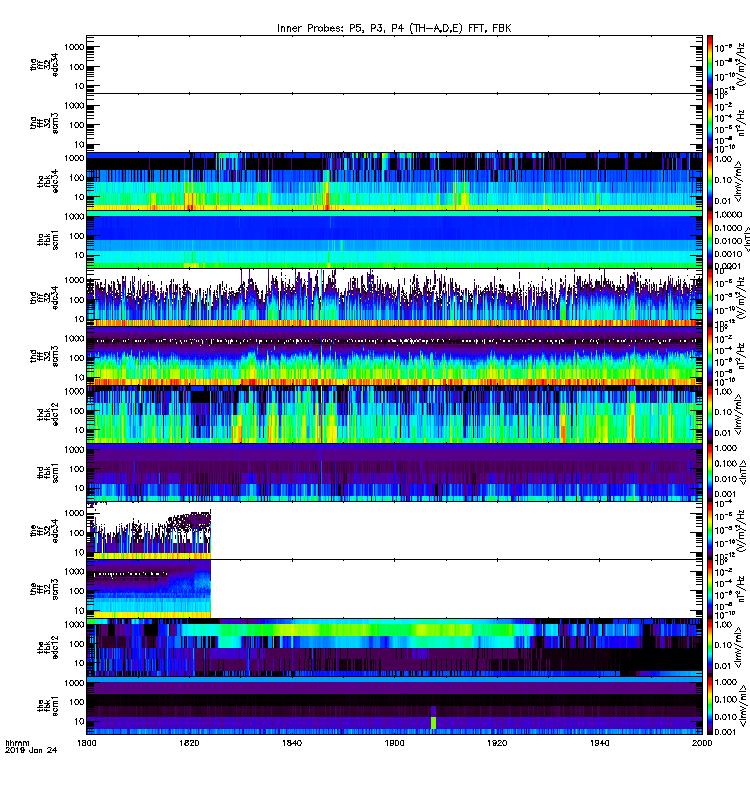Select the 'tha fff 32 scm3' panel label
750x800 pixels.
(x=44, y=123)
